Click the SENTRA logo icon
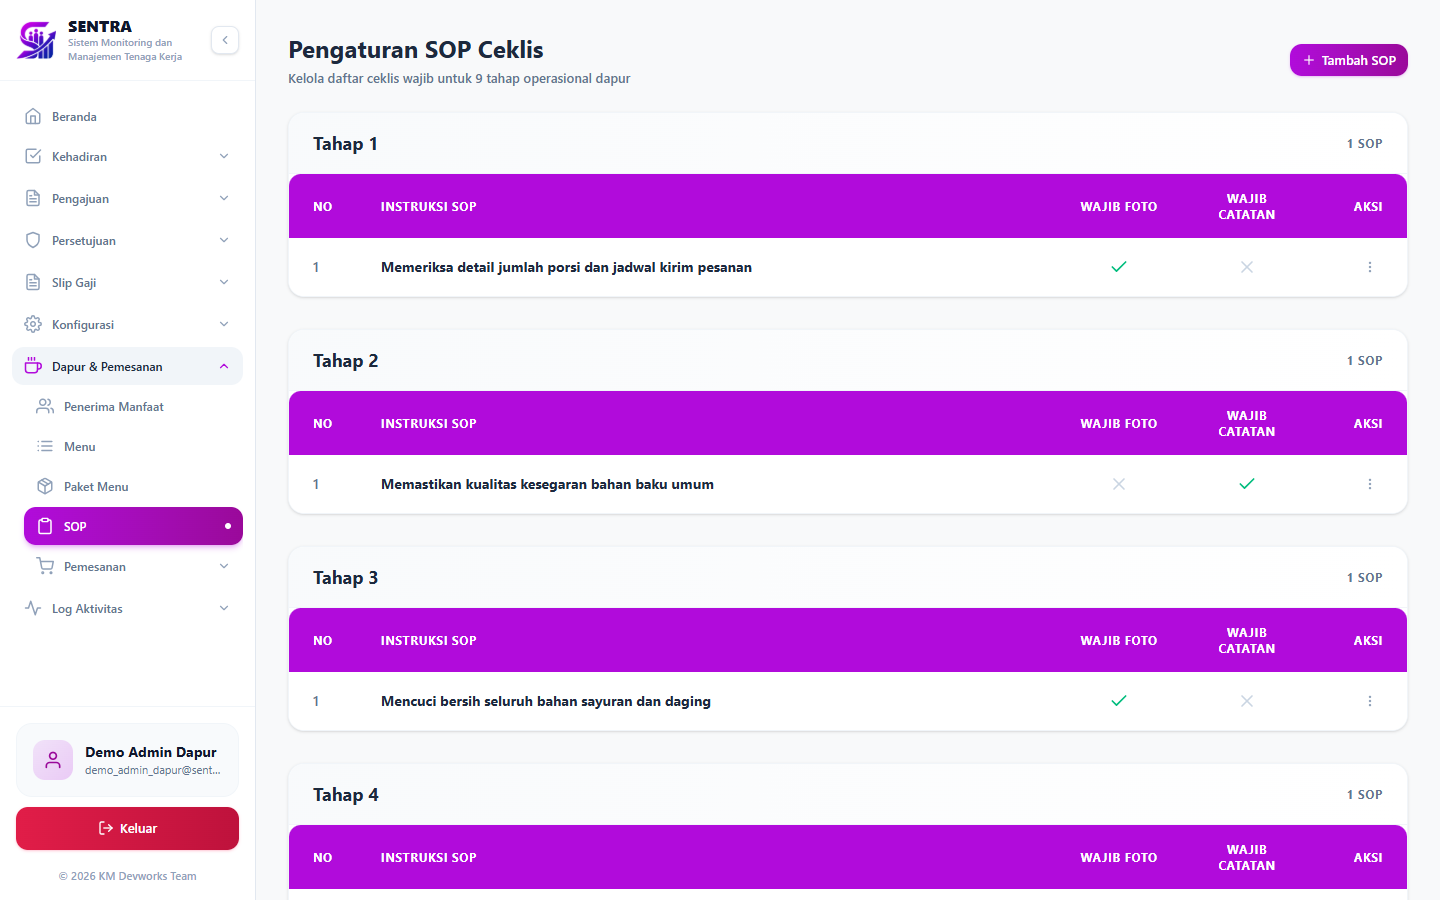Viewport: 1440px width, 900px height. point(37,40)
